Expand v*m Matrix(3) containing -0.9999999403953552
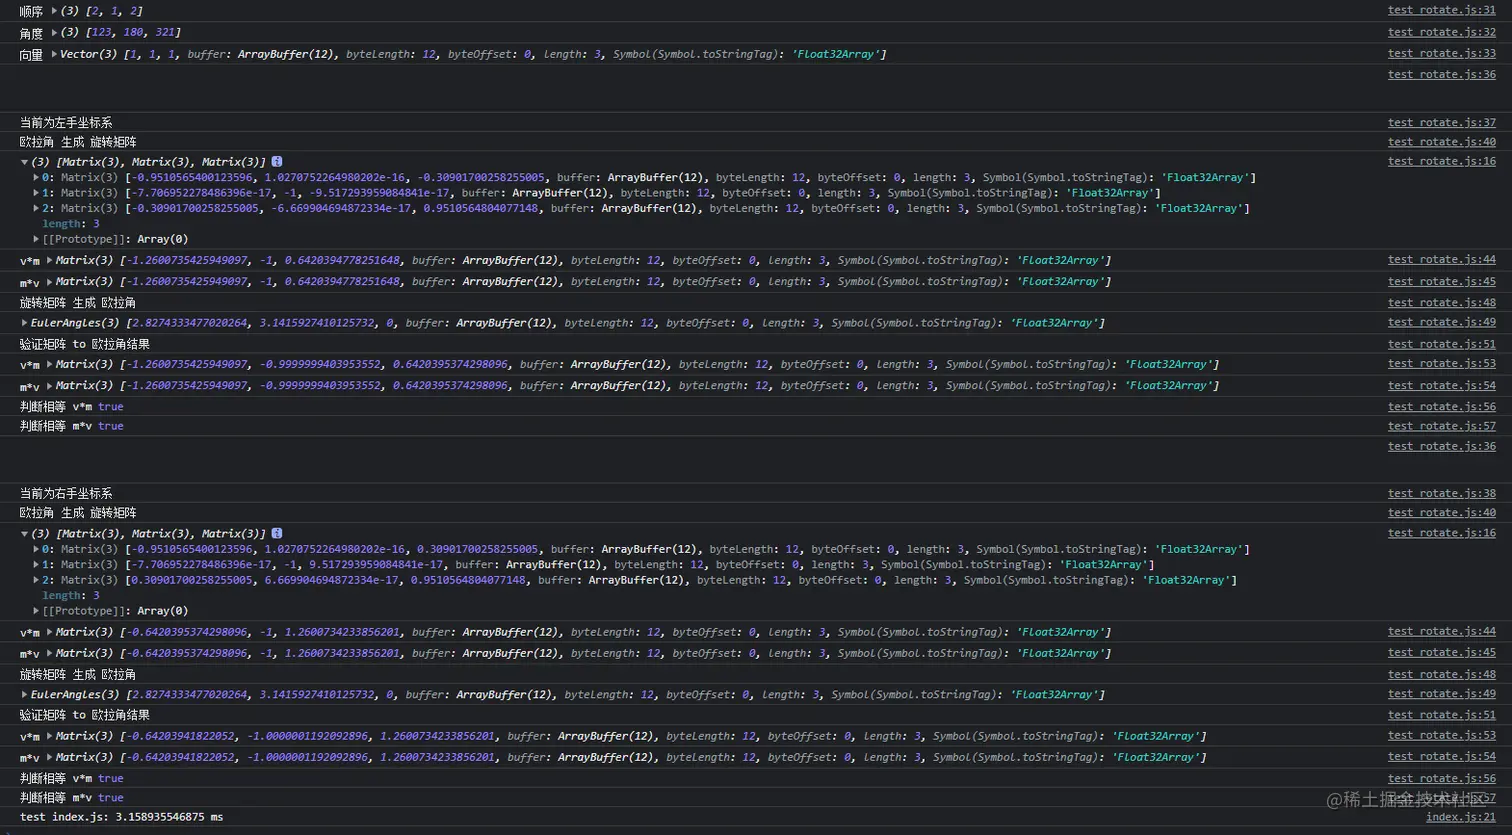This screenshot has width=1512, height=835. (x=49, y=365)
